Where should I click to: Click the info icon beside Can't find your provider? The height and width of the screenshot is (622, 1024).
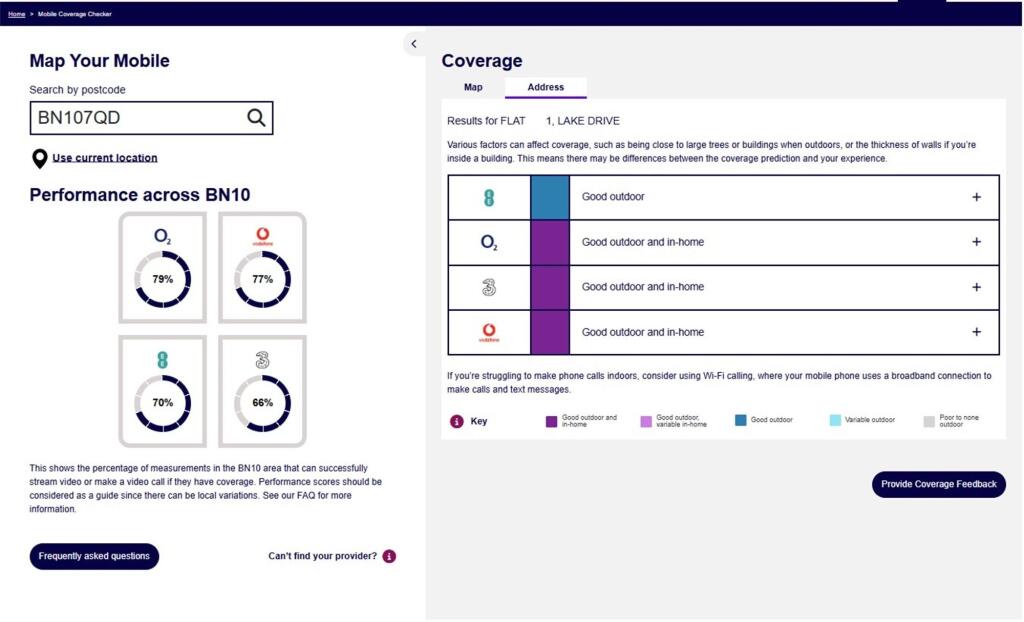(389, 556)
